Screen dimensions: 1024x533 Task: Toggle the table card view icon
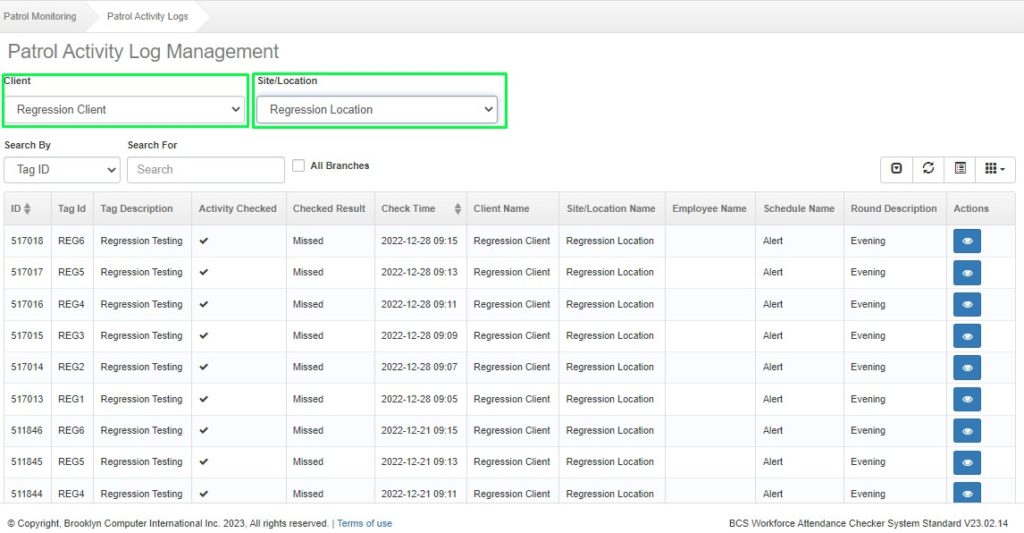tap(960, 169)
